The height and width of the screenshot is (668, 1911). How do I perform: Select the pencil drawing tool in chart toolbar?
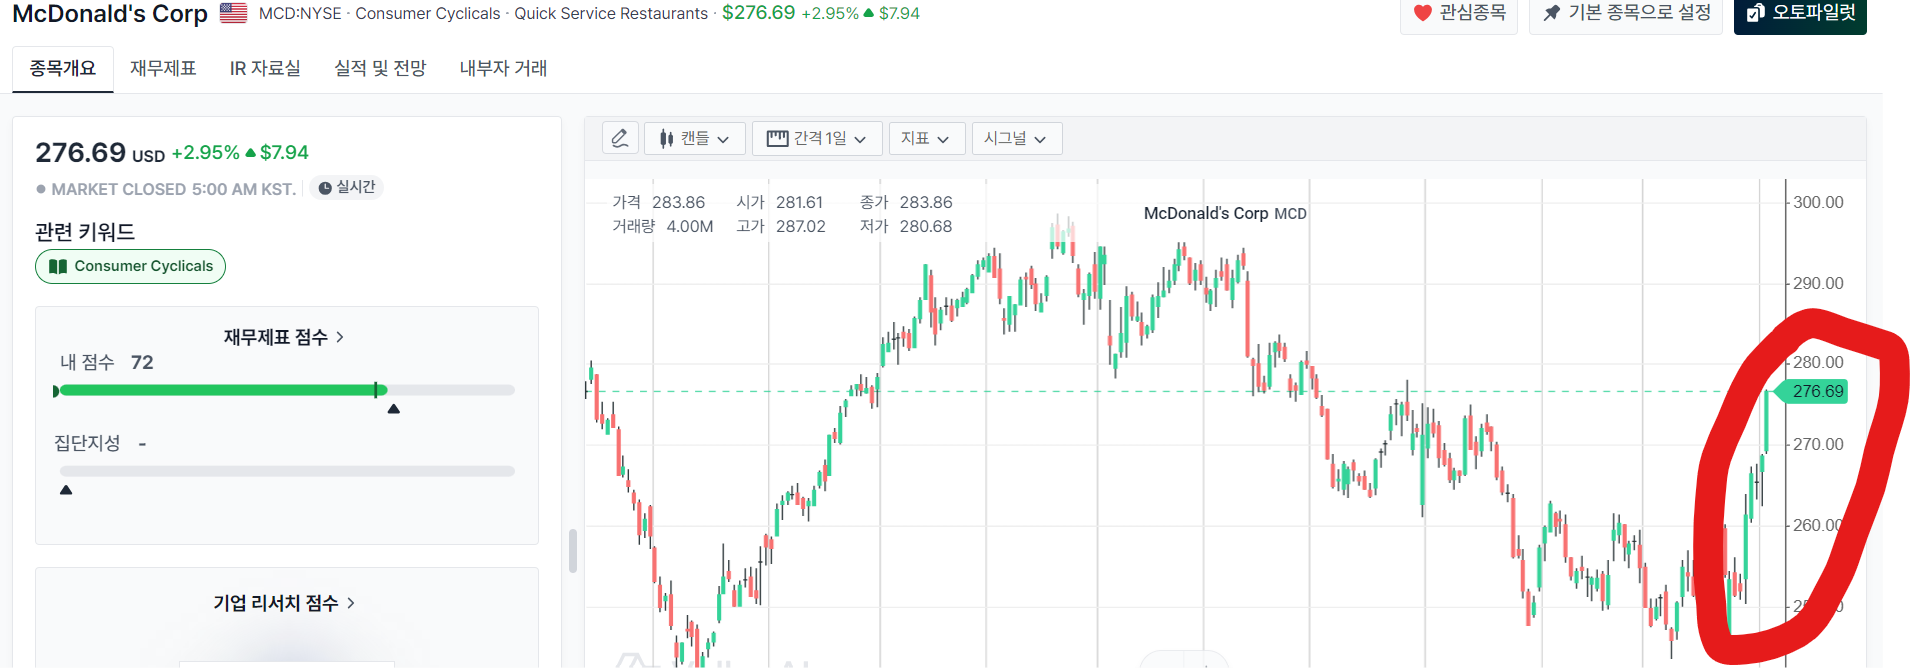620,138
